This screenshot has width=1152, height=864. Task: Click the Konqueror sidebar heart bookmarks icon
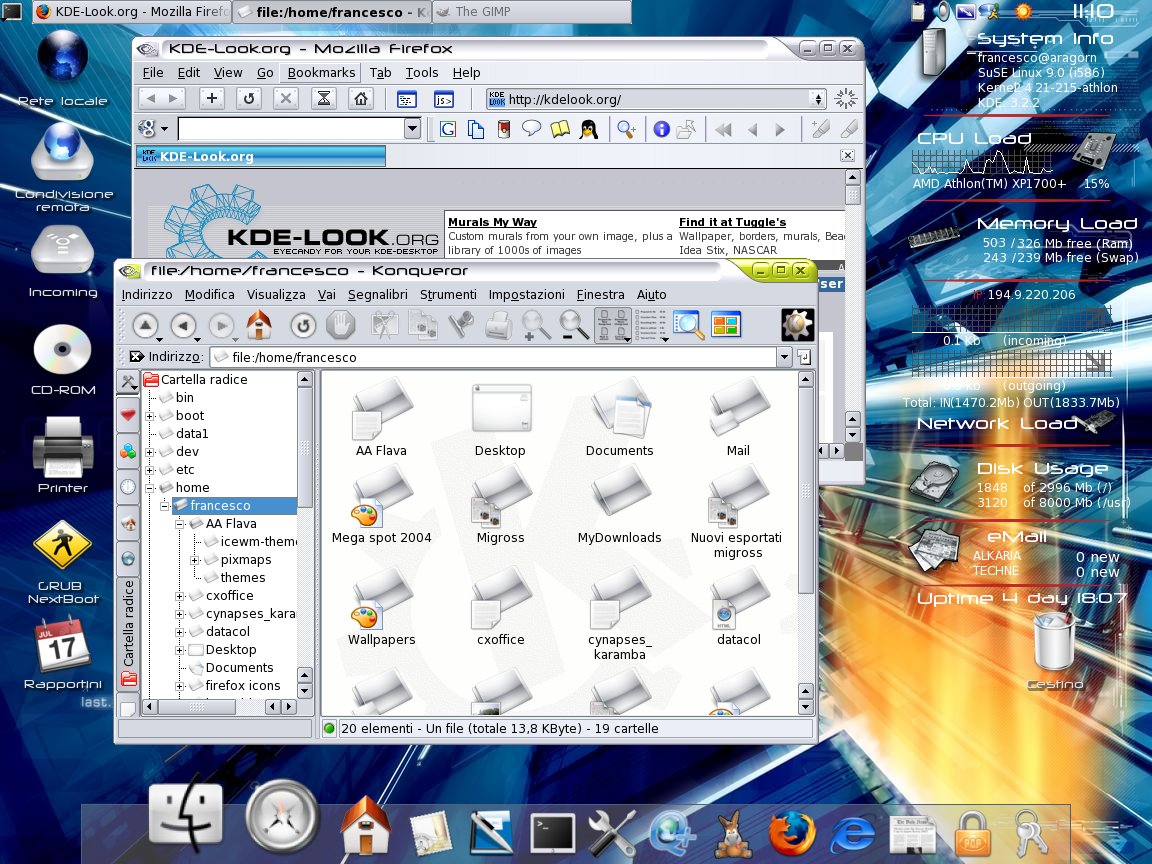tap(128, 416)
